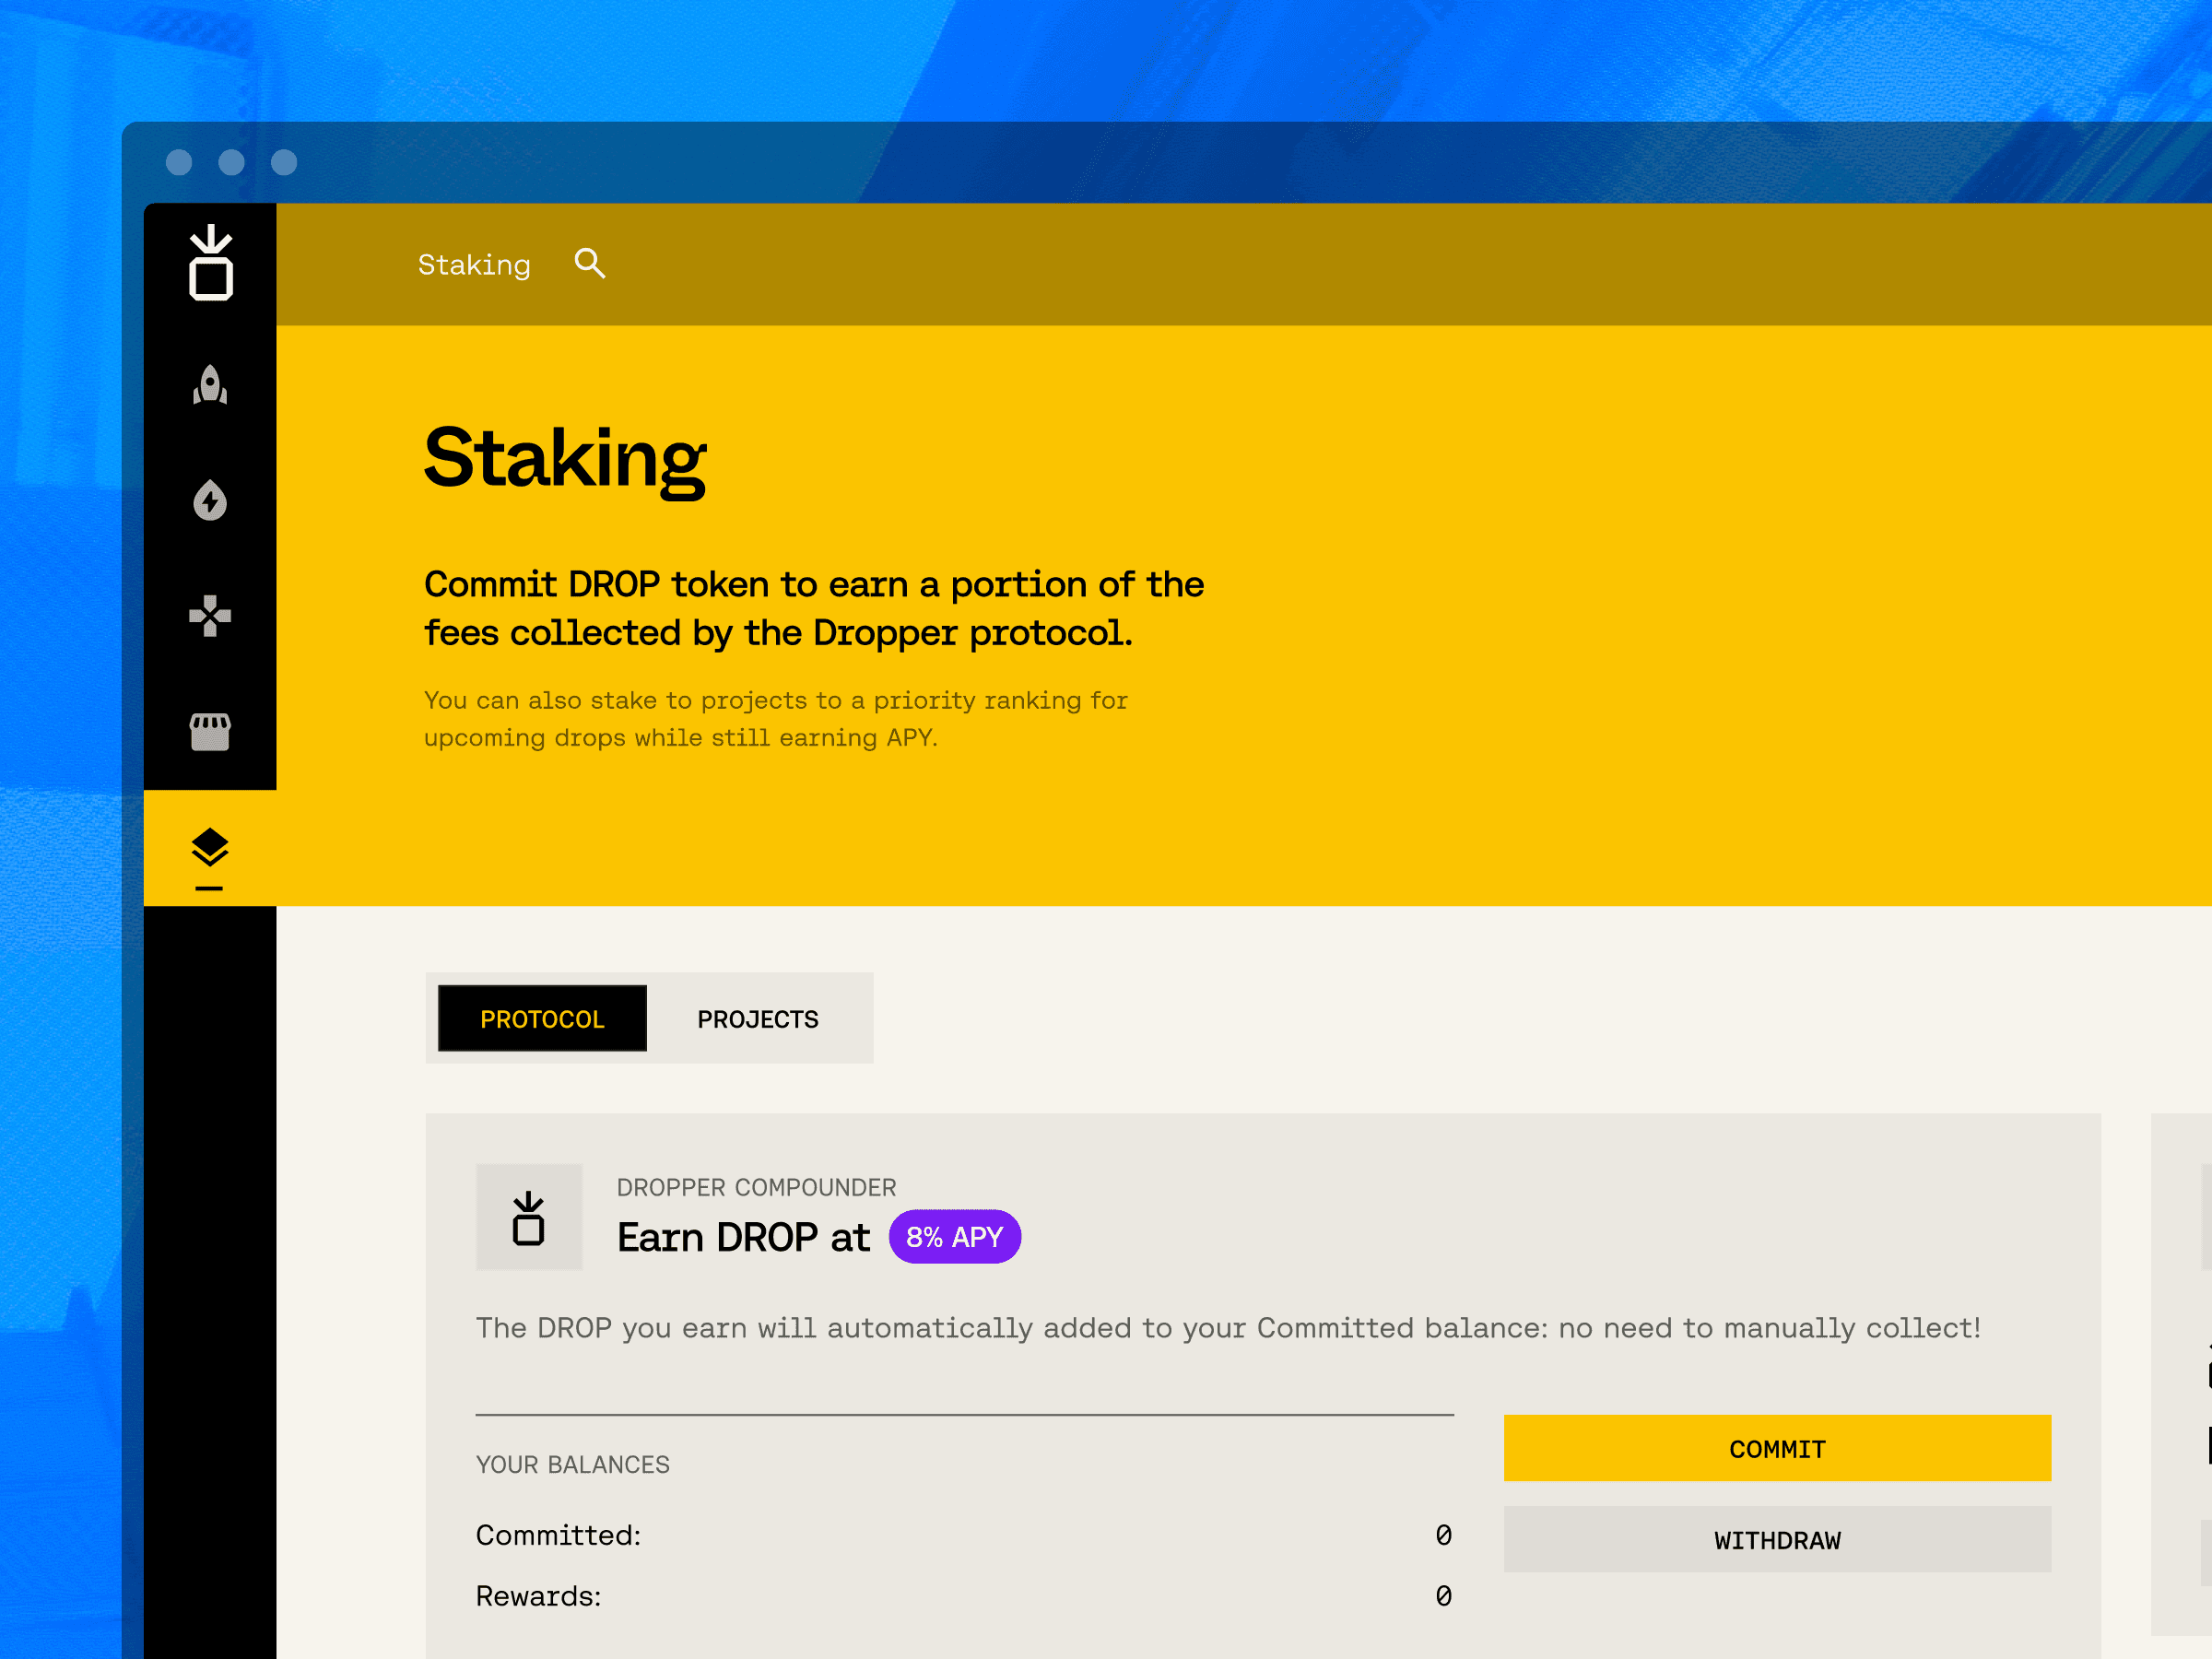Click the search magnifier icon
The width and height of the screenshot is (2212, 1659).
(x=590, y=264)
